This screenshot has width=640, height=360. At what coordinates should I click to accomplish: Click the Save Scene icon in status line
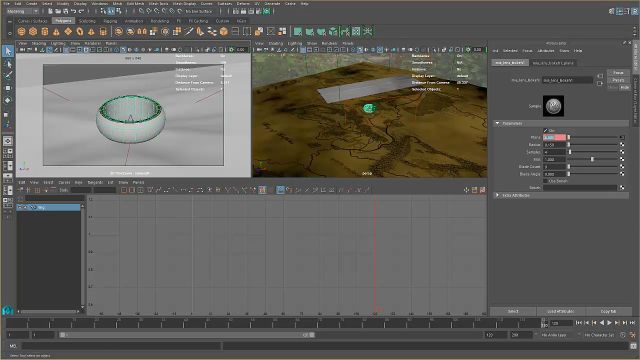65,11
